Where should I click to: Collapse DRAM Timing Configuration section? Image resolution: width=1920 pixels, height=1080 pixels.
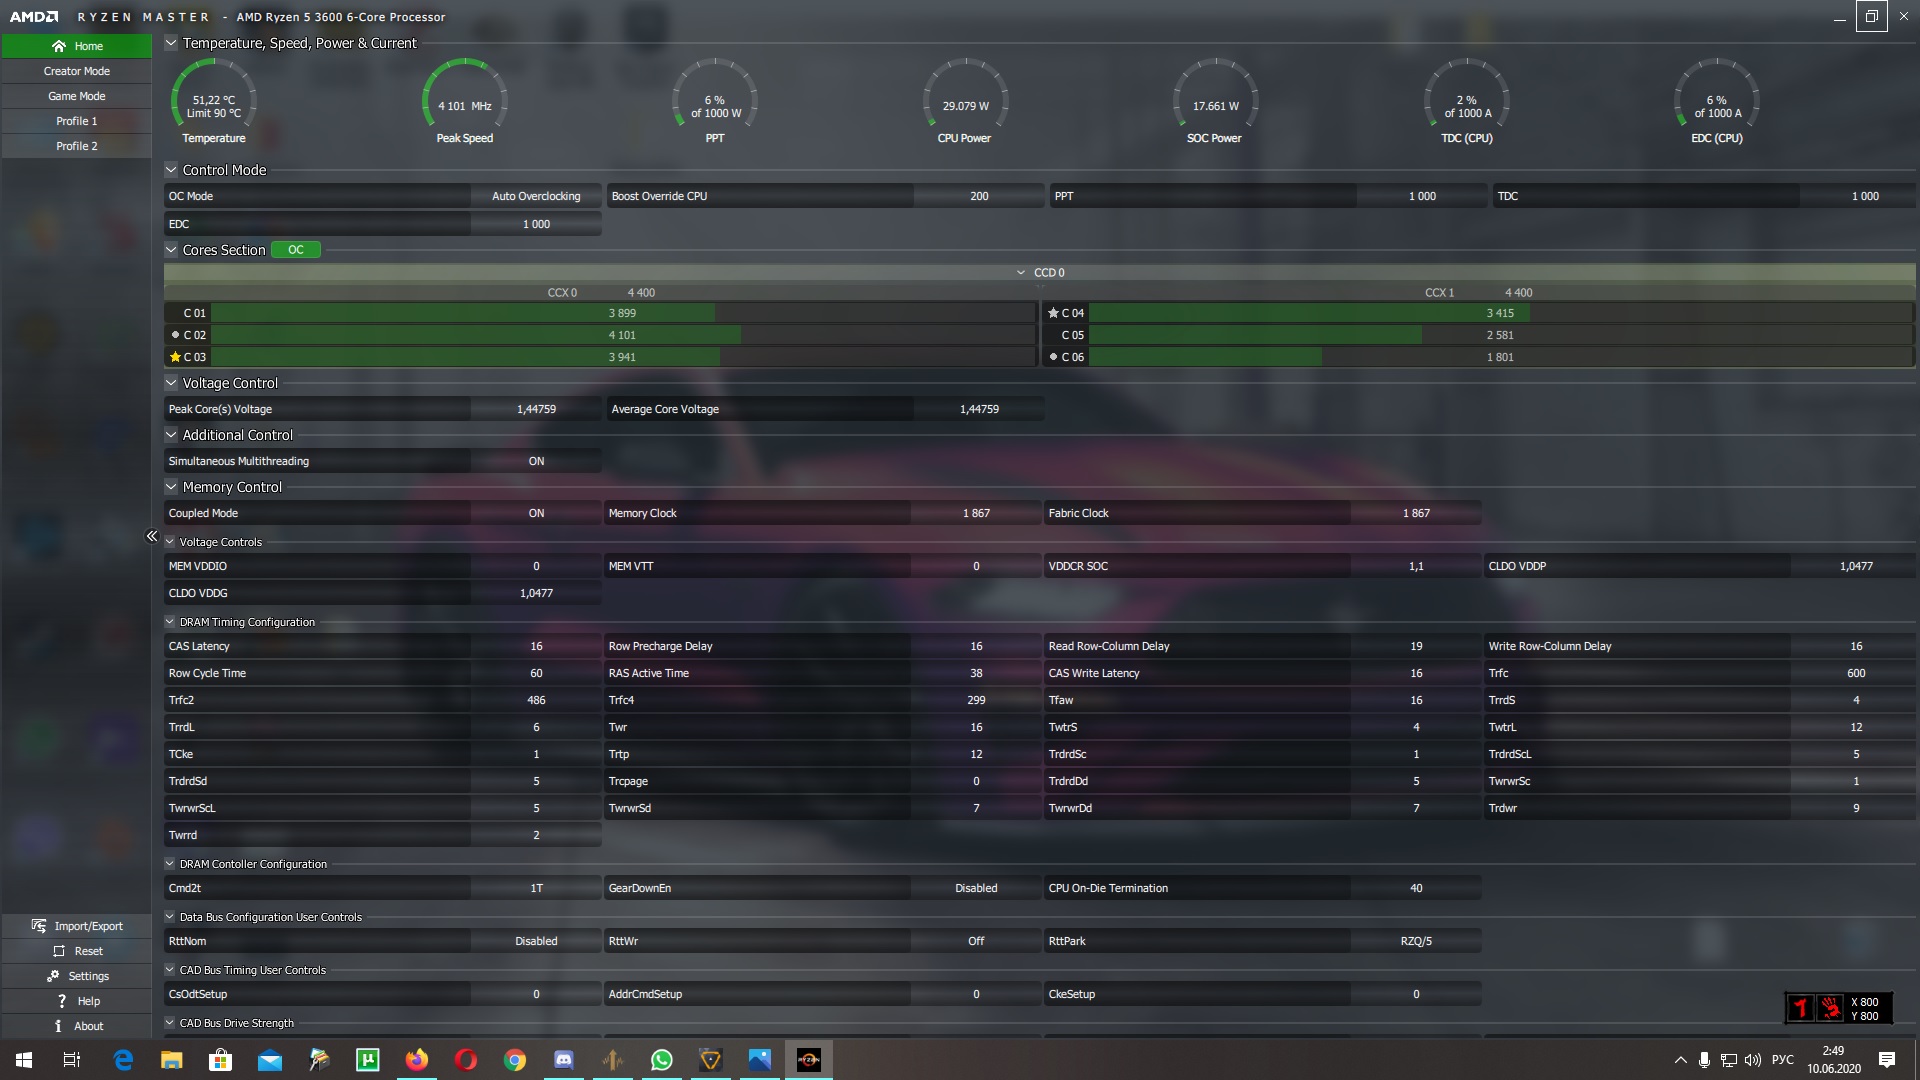pos(170,622)
